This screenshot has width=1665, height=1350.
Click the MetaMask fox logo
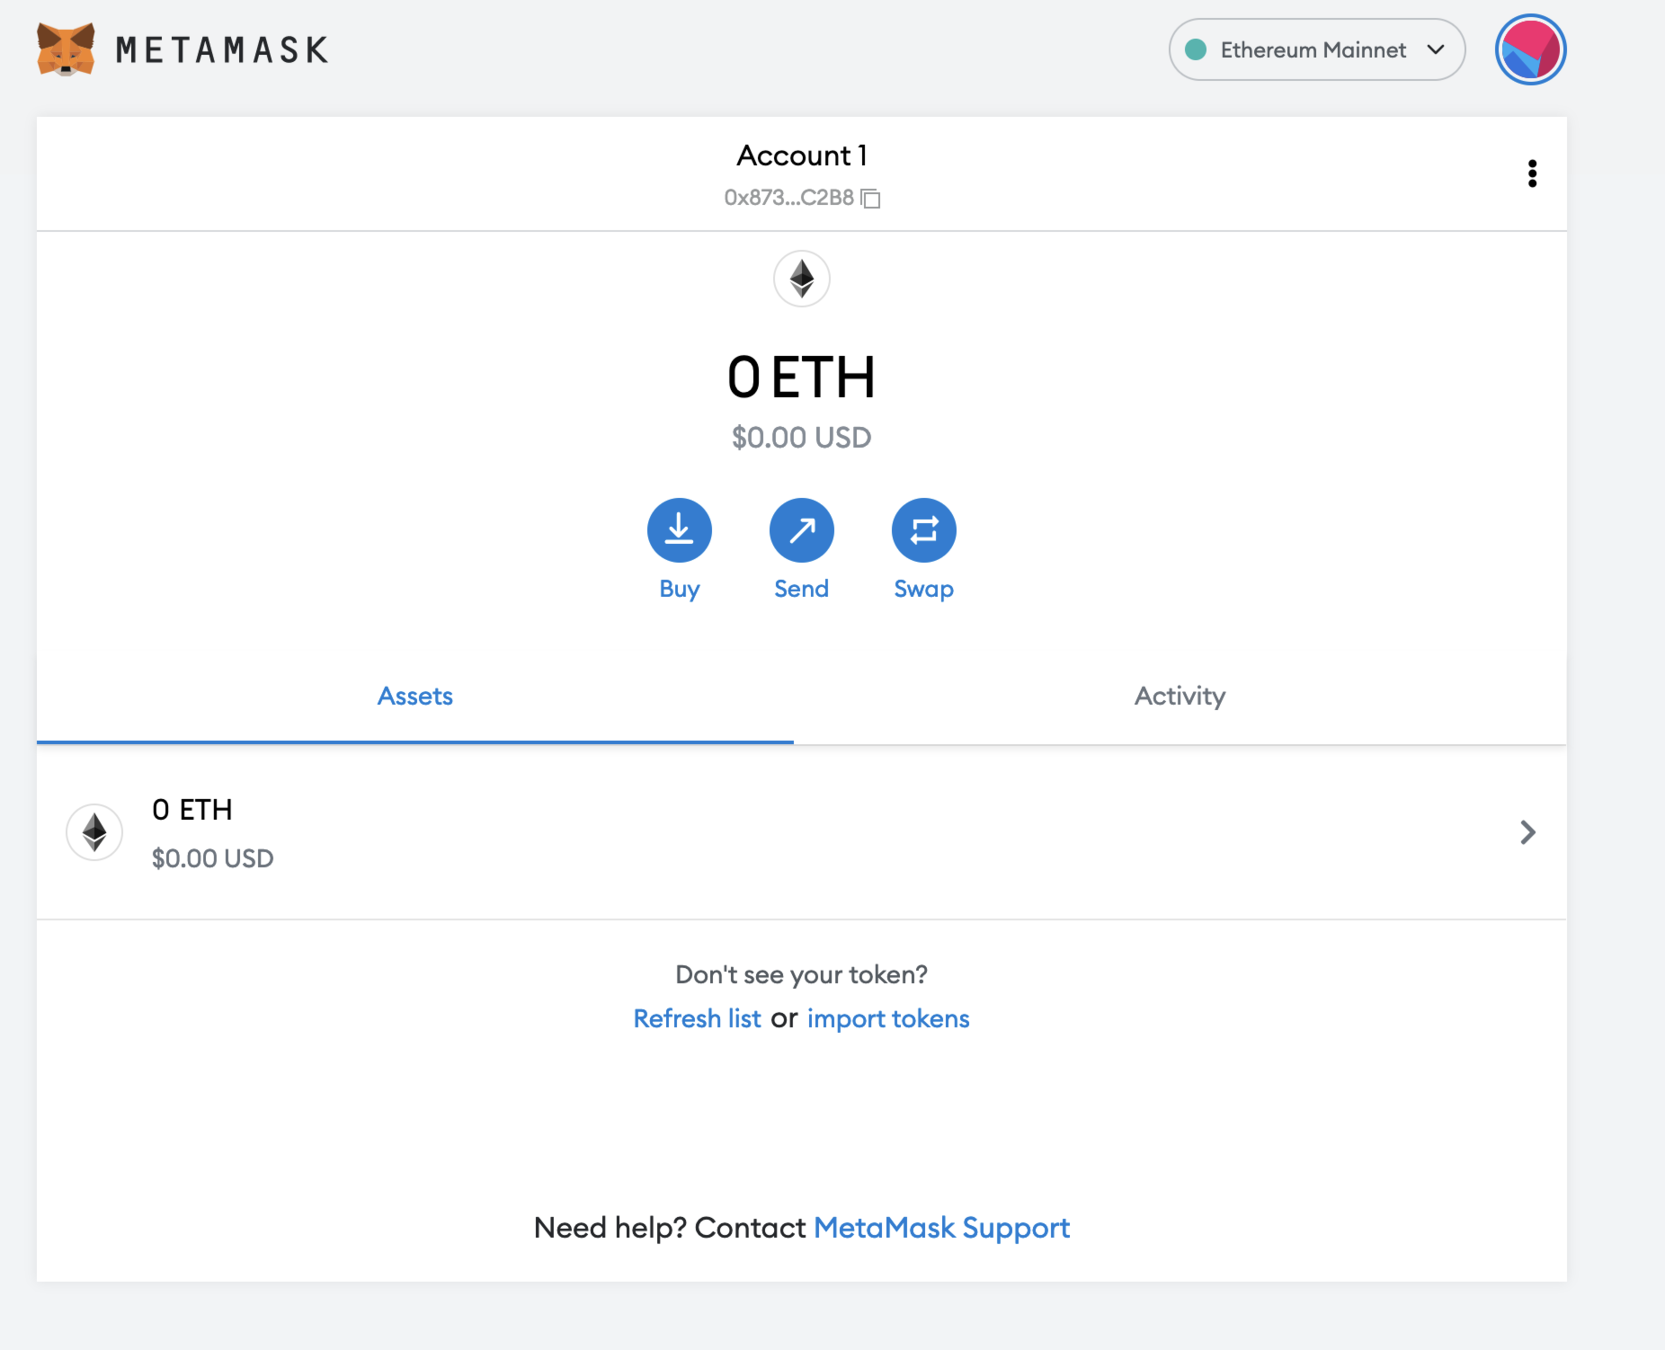tap(66, 49)
